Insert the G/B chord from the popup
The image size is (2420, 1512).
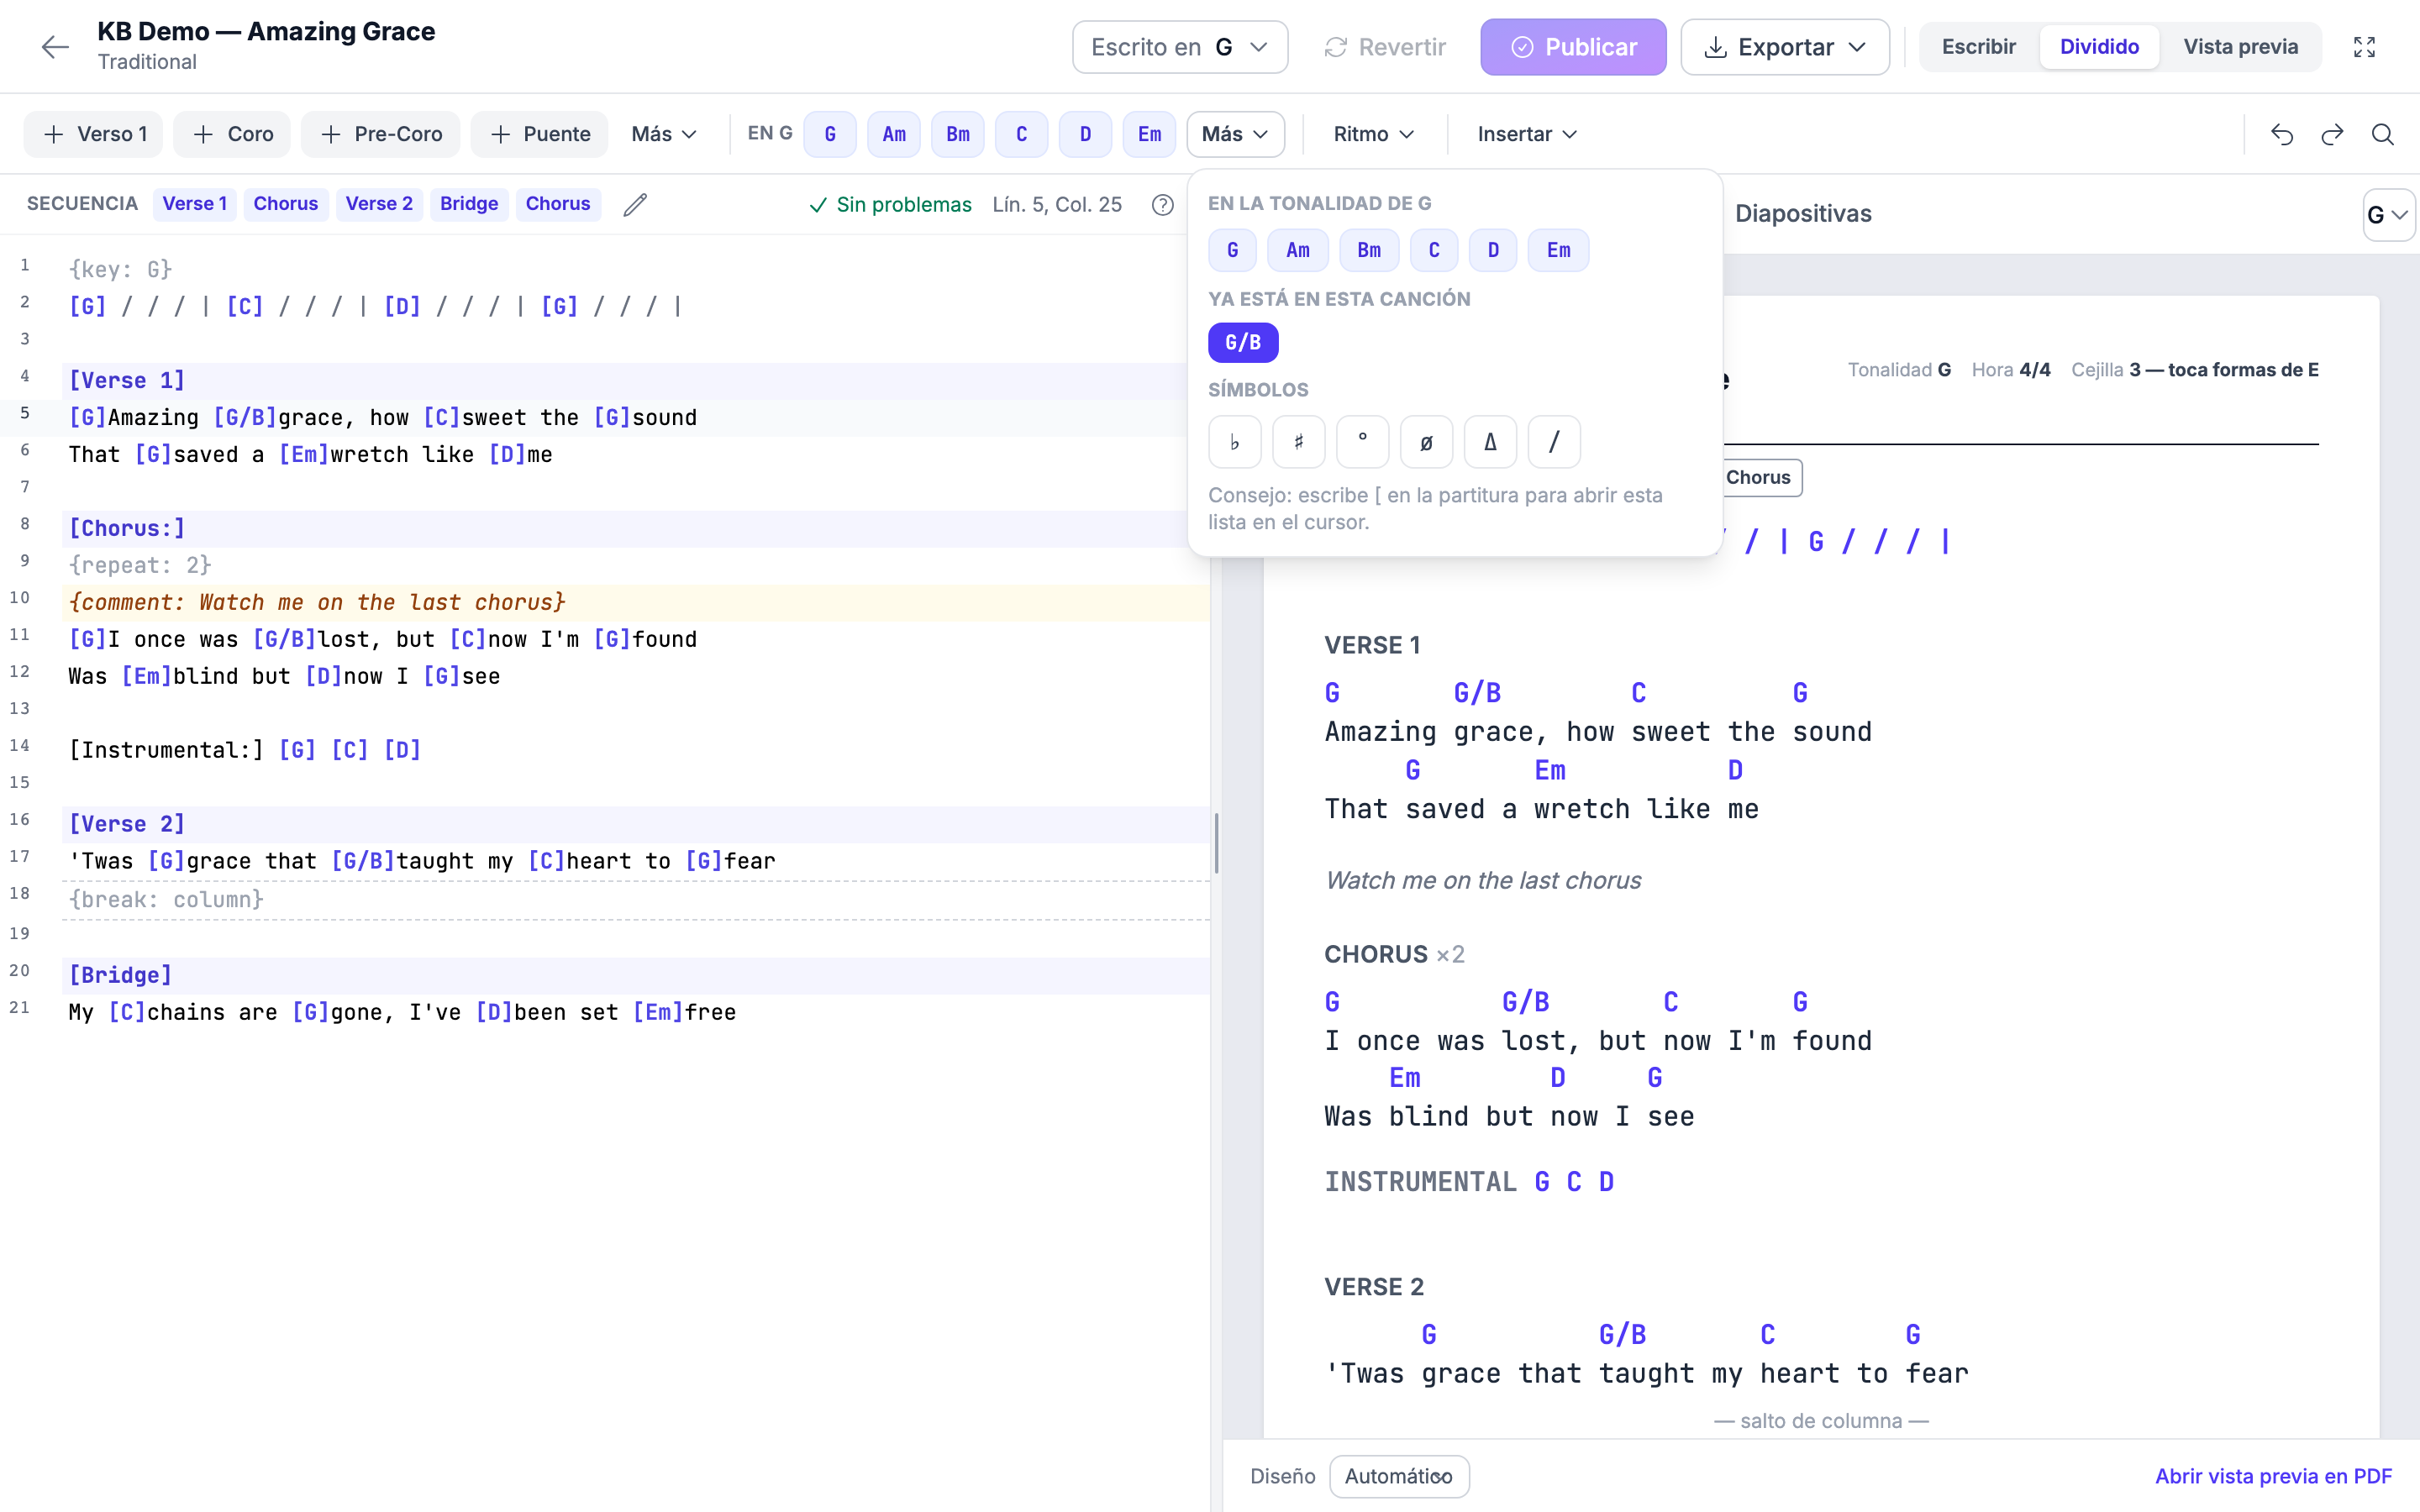[1243, 342]
